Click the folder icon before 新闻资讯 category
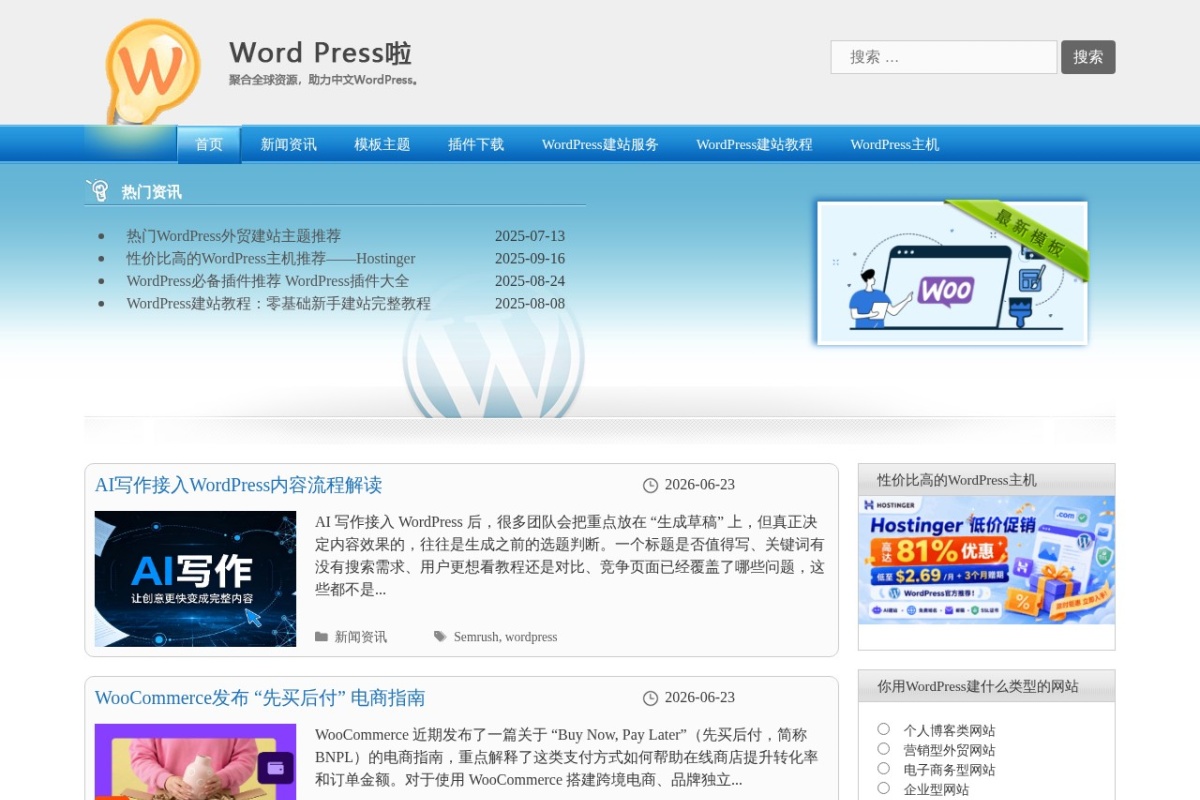 pos(321,636)
